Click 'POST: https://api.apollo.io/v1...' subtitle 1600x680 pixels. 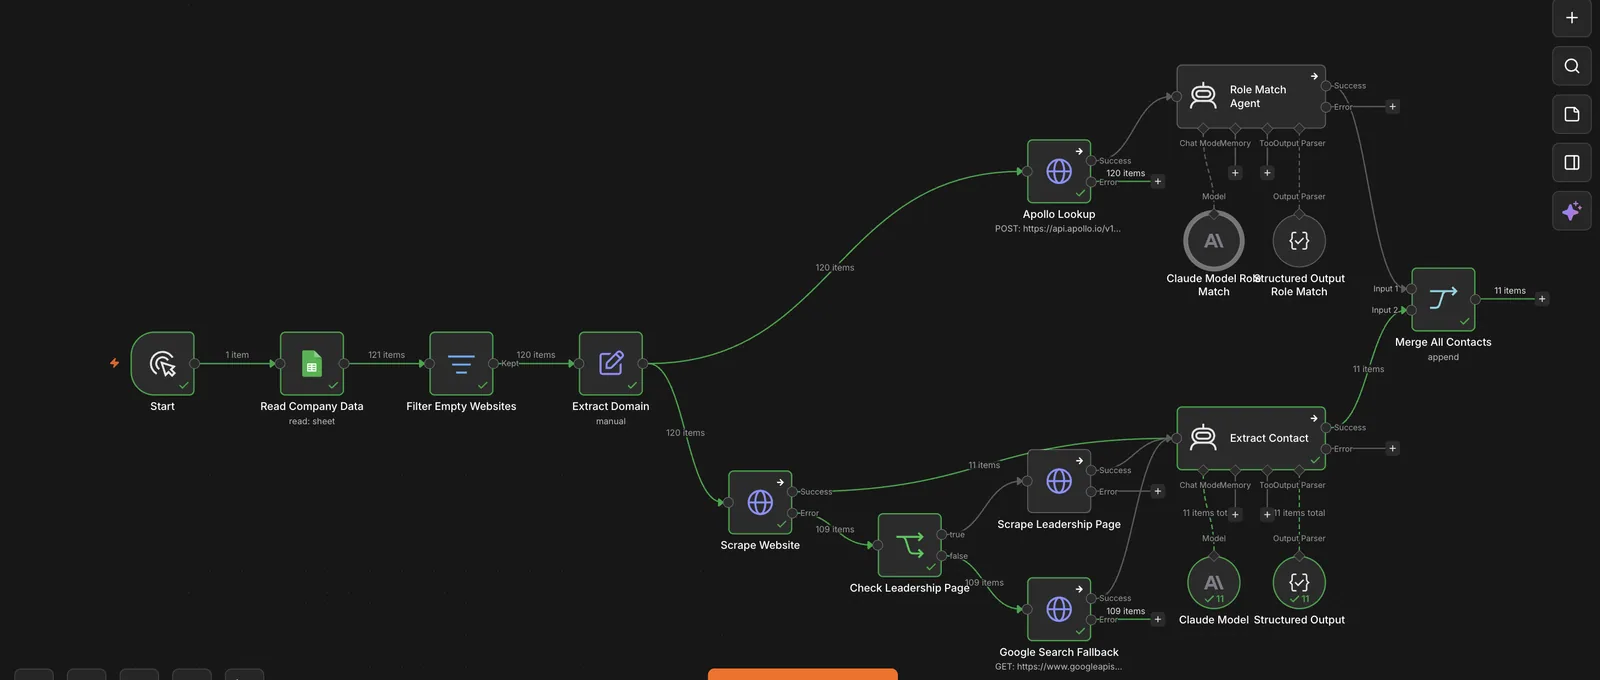[1058, 229]
